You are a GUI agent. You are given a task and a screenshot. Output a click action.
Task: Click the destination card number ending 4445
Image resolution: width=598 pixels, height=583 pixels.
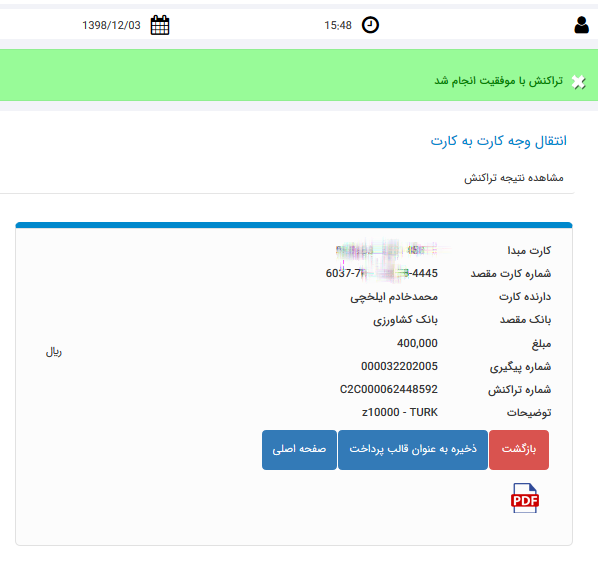[381, 273]
